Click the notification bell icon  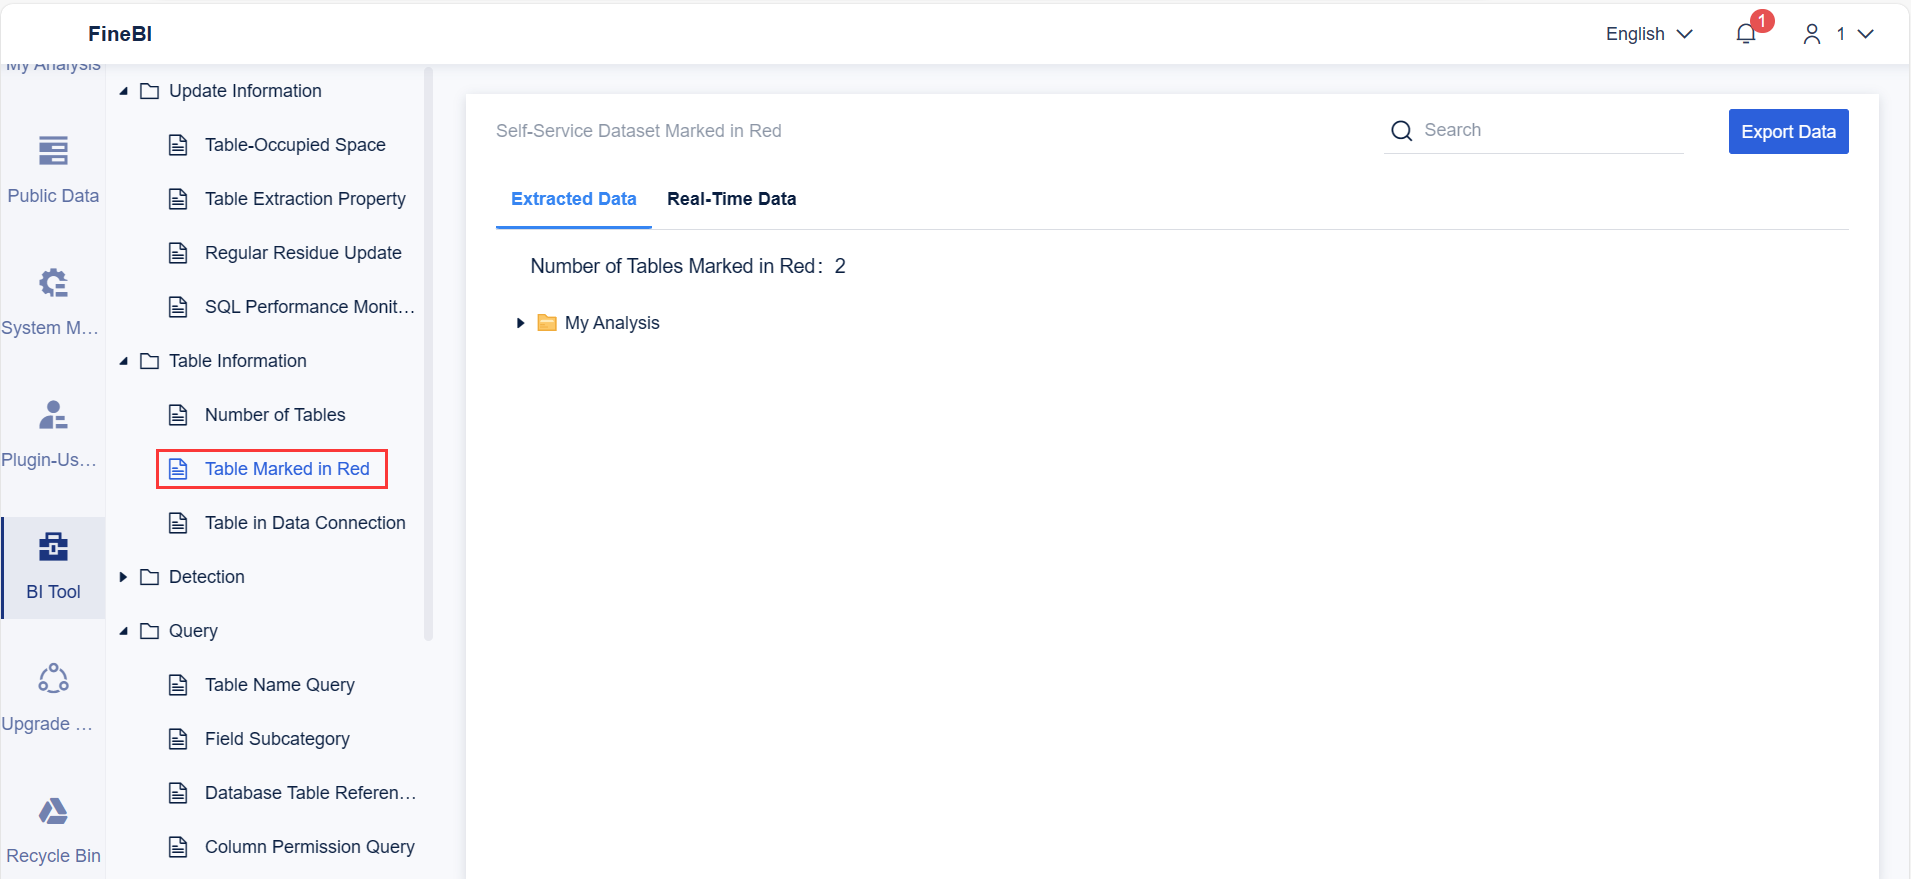1746,34
